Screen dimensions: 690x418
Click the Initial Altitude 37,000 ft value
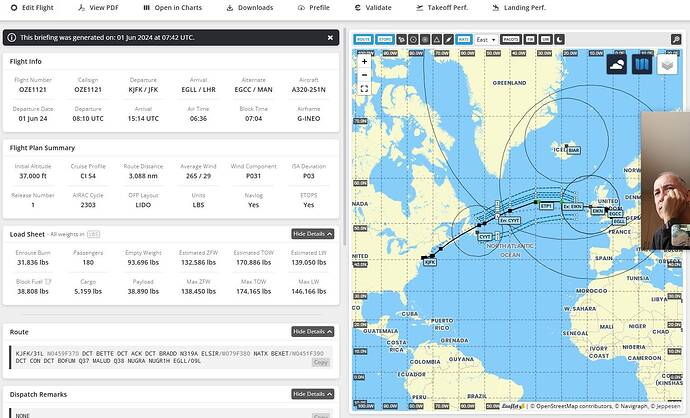coord(33,176)
